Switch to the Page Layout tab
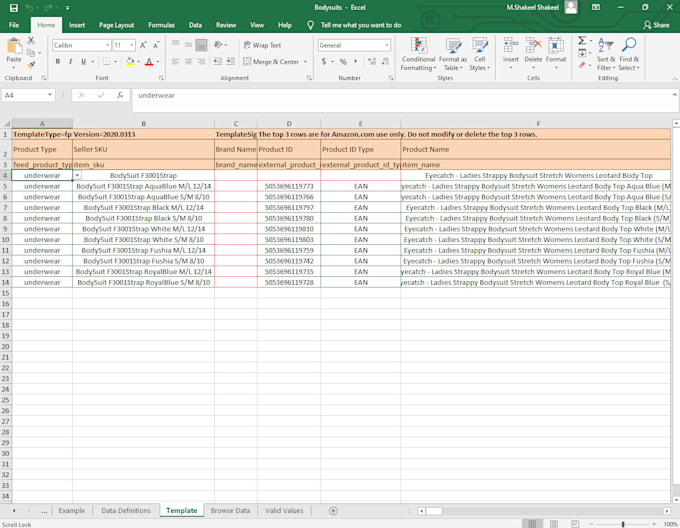 [116, 25]
